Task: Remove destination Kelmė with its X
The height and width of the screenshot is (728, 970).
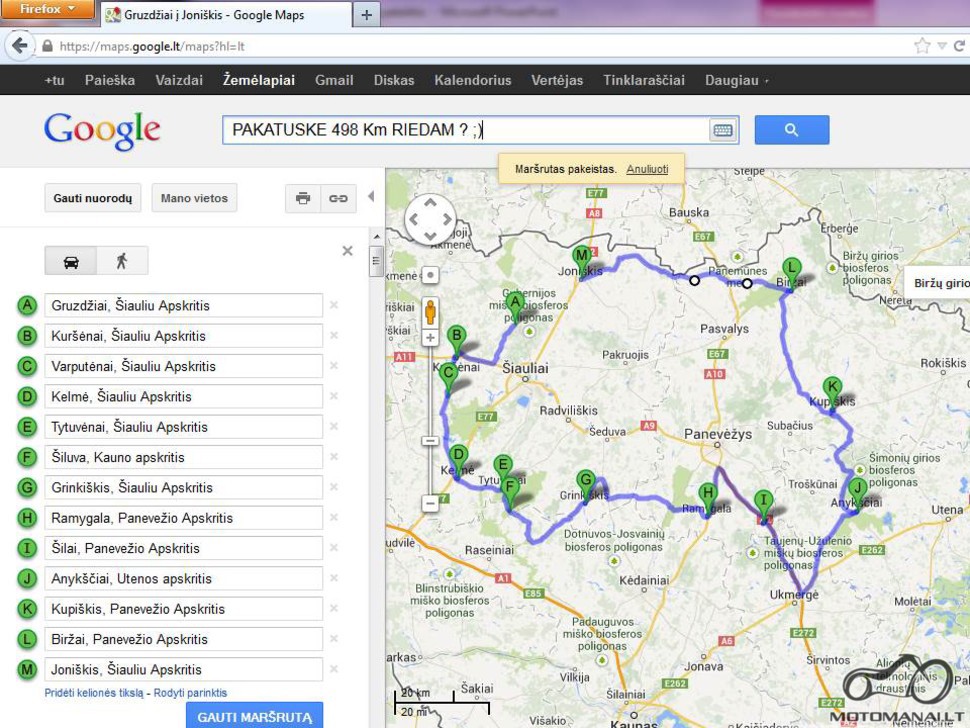Action: 334,396
